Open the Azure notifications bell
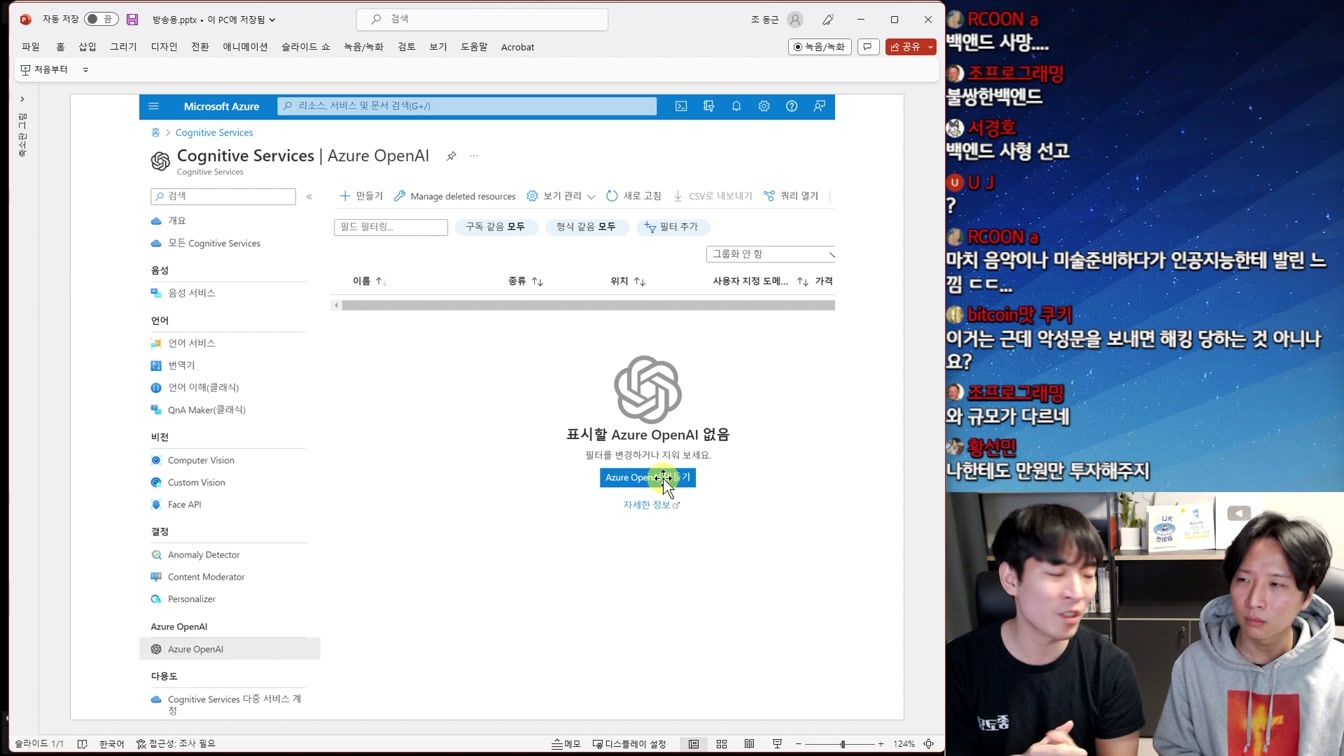 (736, 106)
